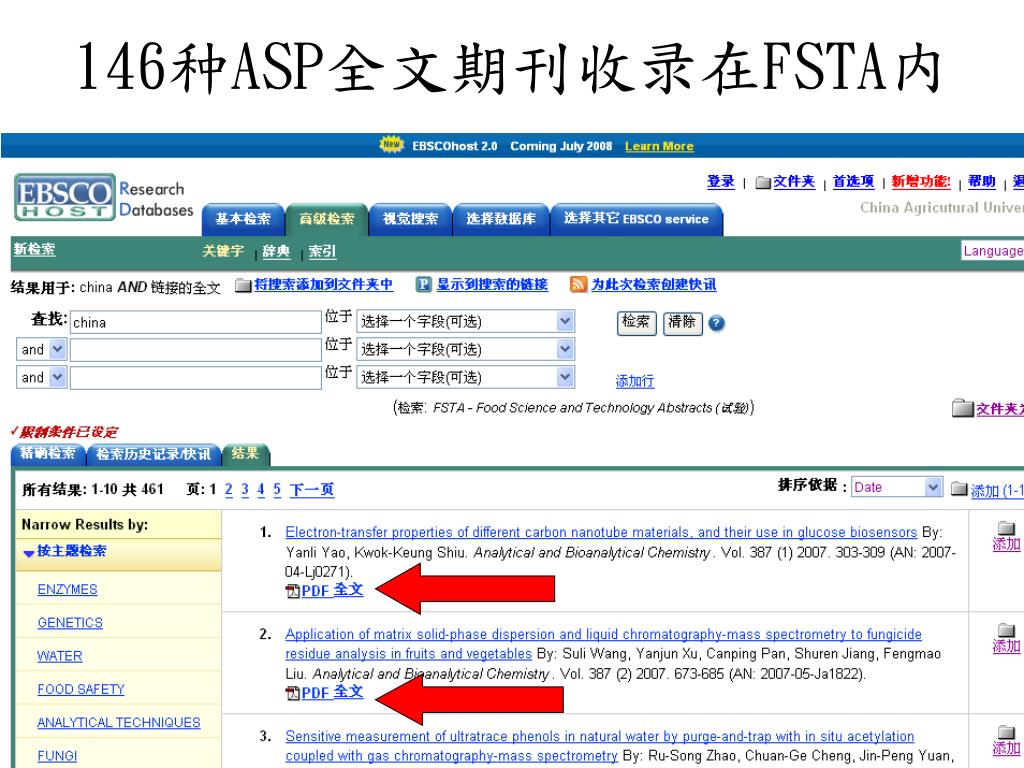
Task: Click the EBSCOhost logo
Action: point(65,197)
